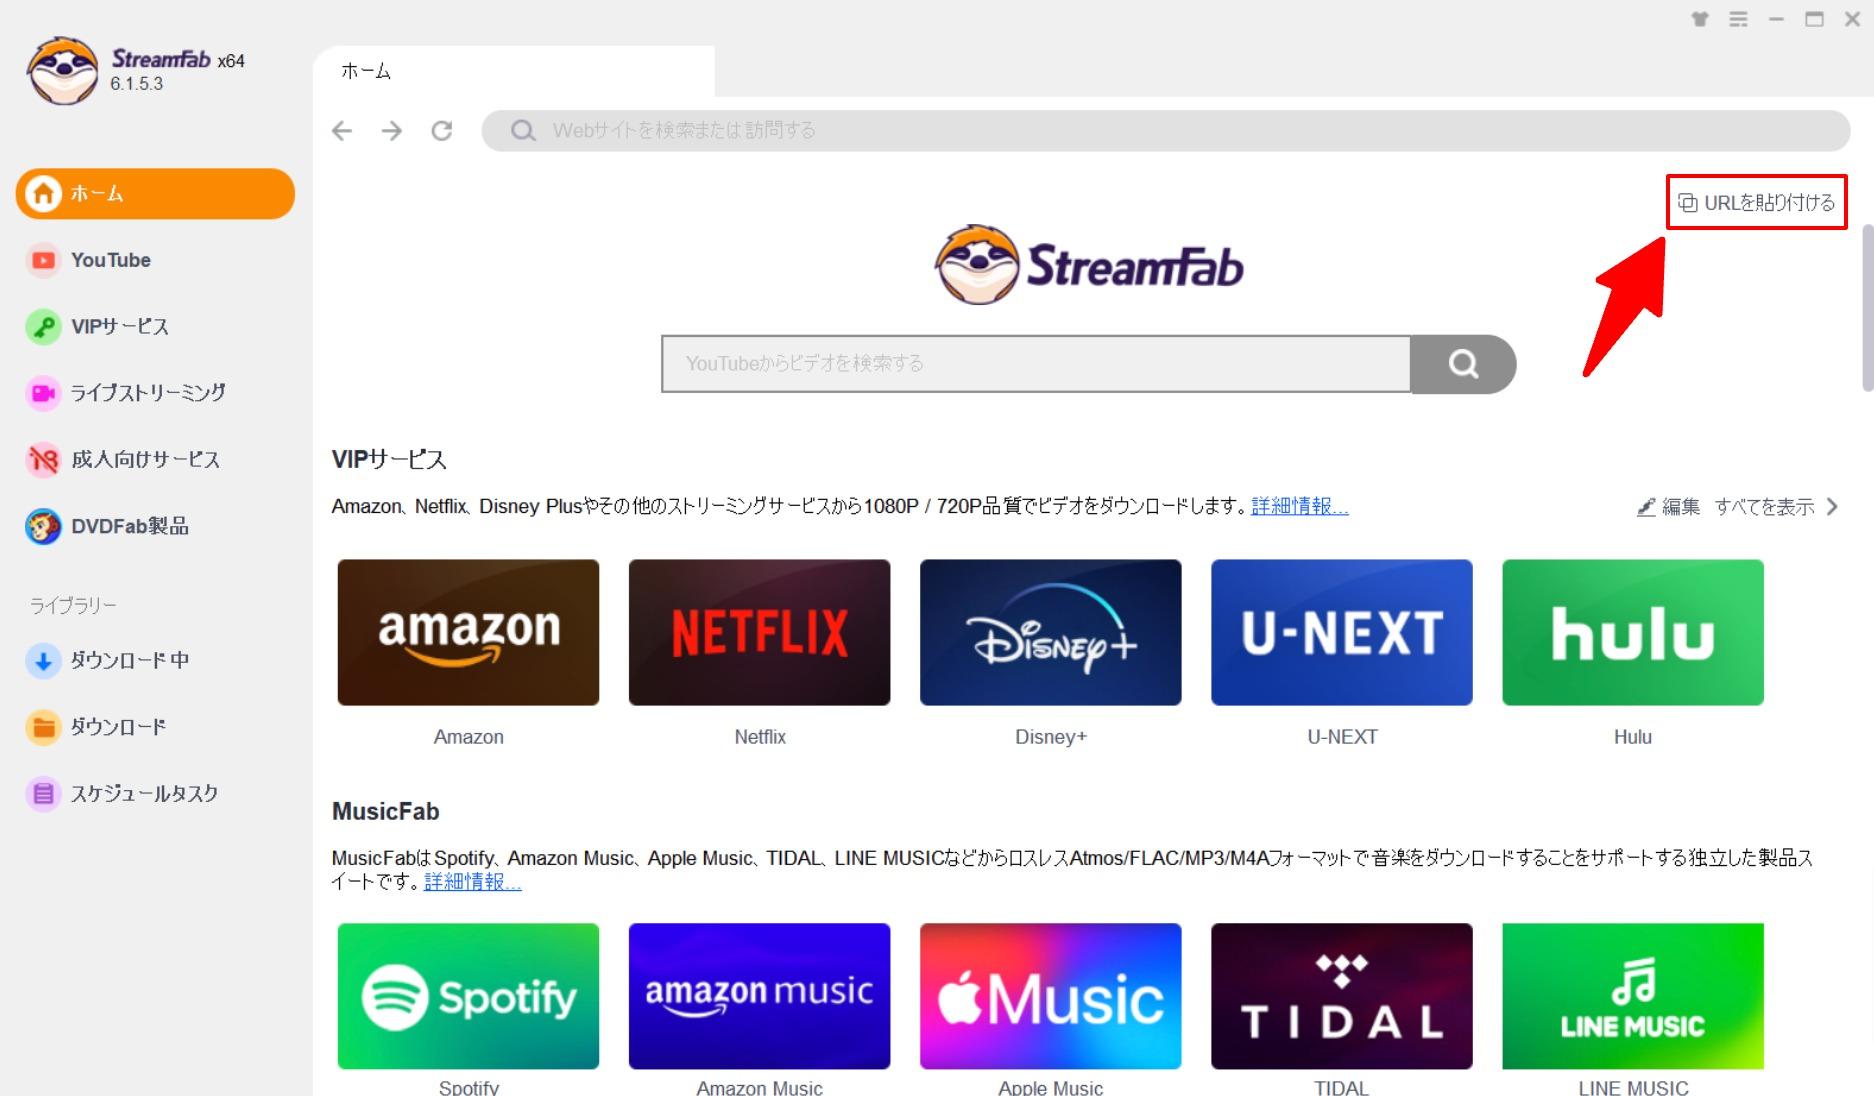
Task: Click the YouTube play icon in sidebar
Action: pos(43,260)
